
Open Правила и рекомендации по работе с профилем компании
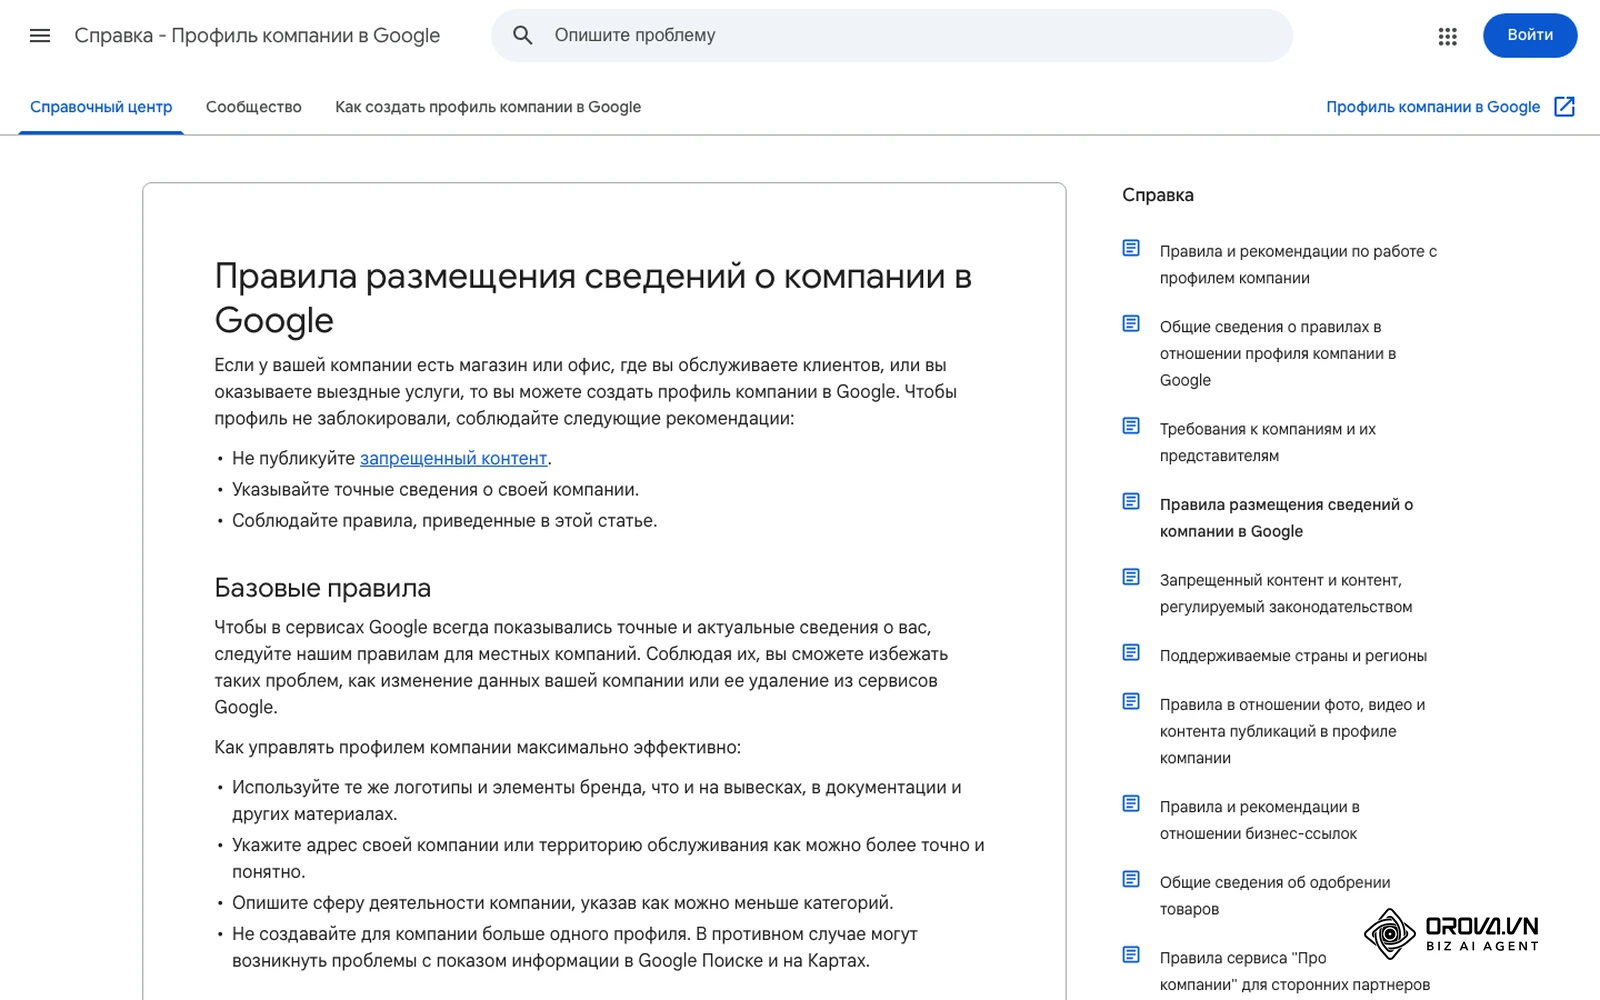(1298, 265)
